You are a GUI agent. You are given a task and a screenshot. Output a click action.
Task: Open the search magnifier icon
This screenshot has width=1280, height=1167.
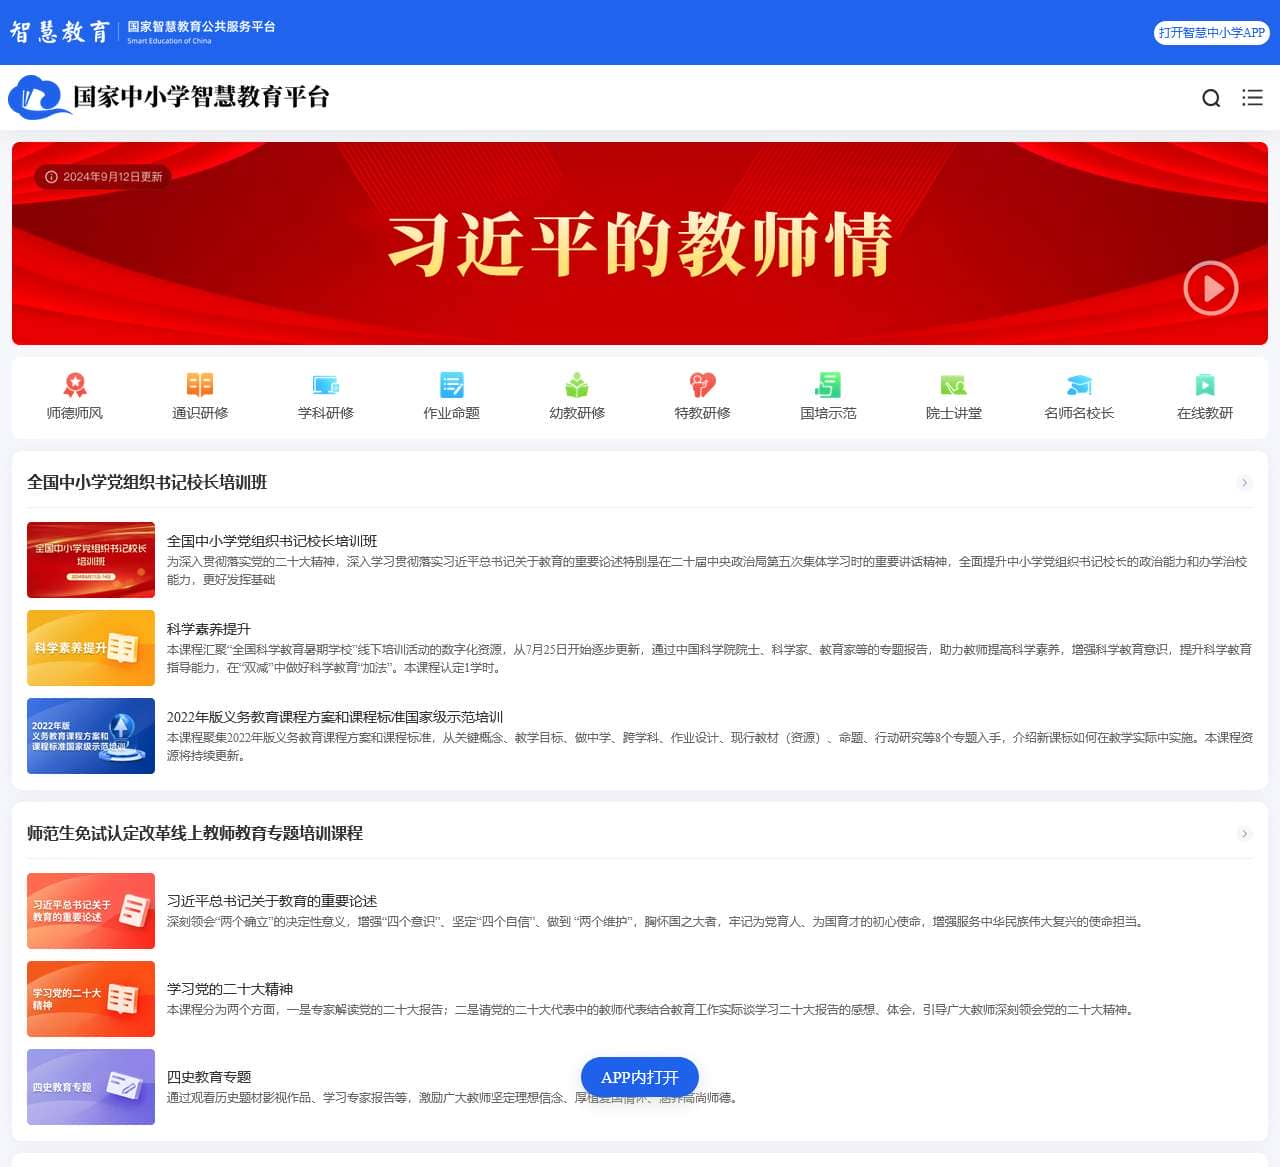tap(1211, 98)
